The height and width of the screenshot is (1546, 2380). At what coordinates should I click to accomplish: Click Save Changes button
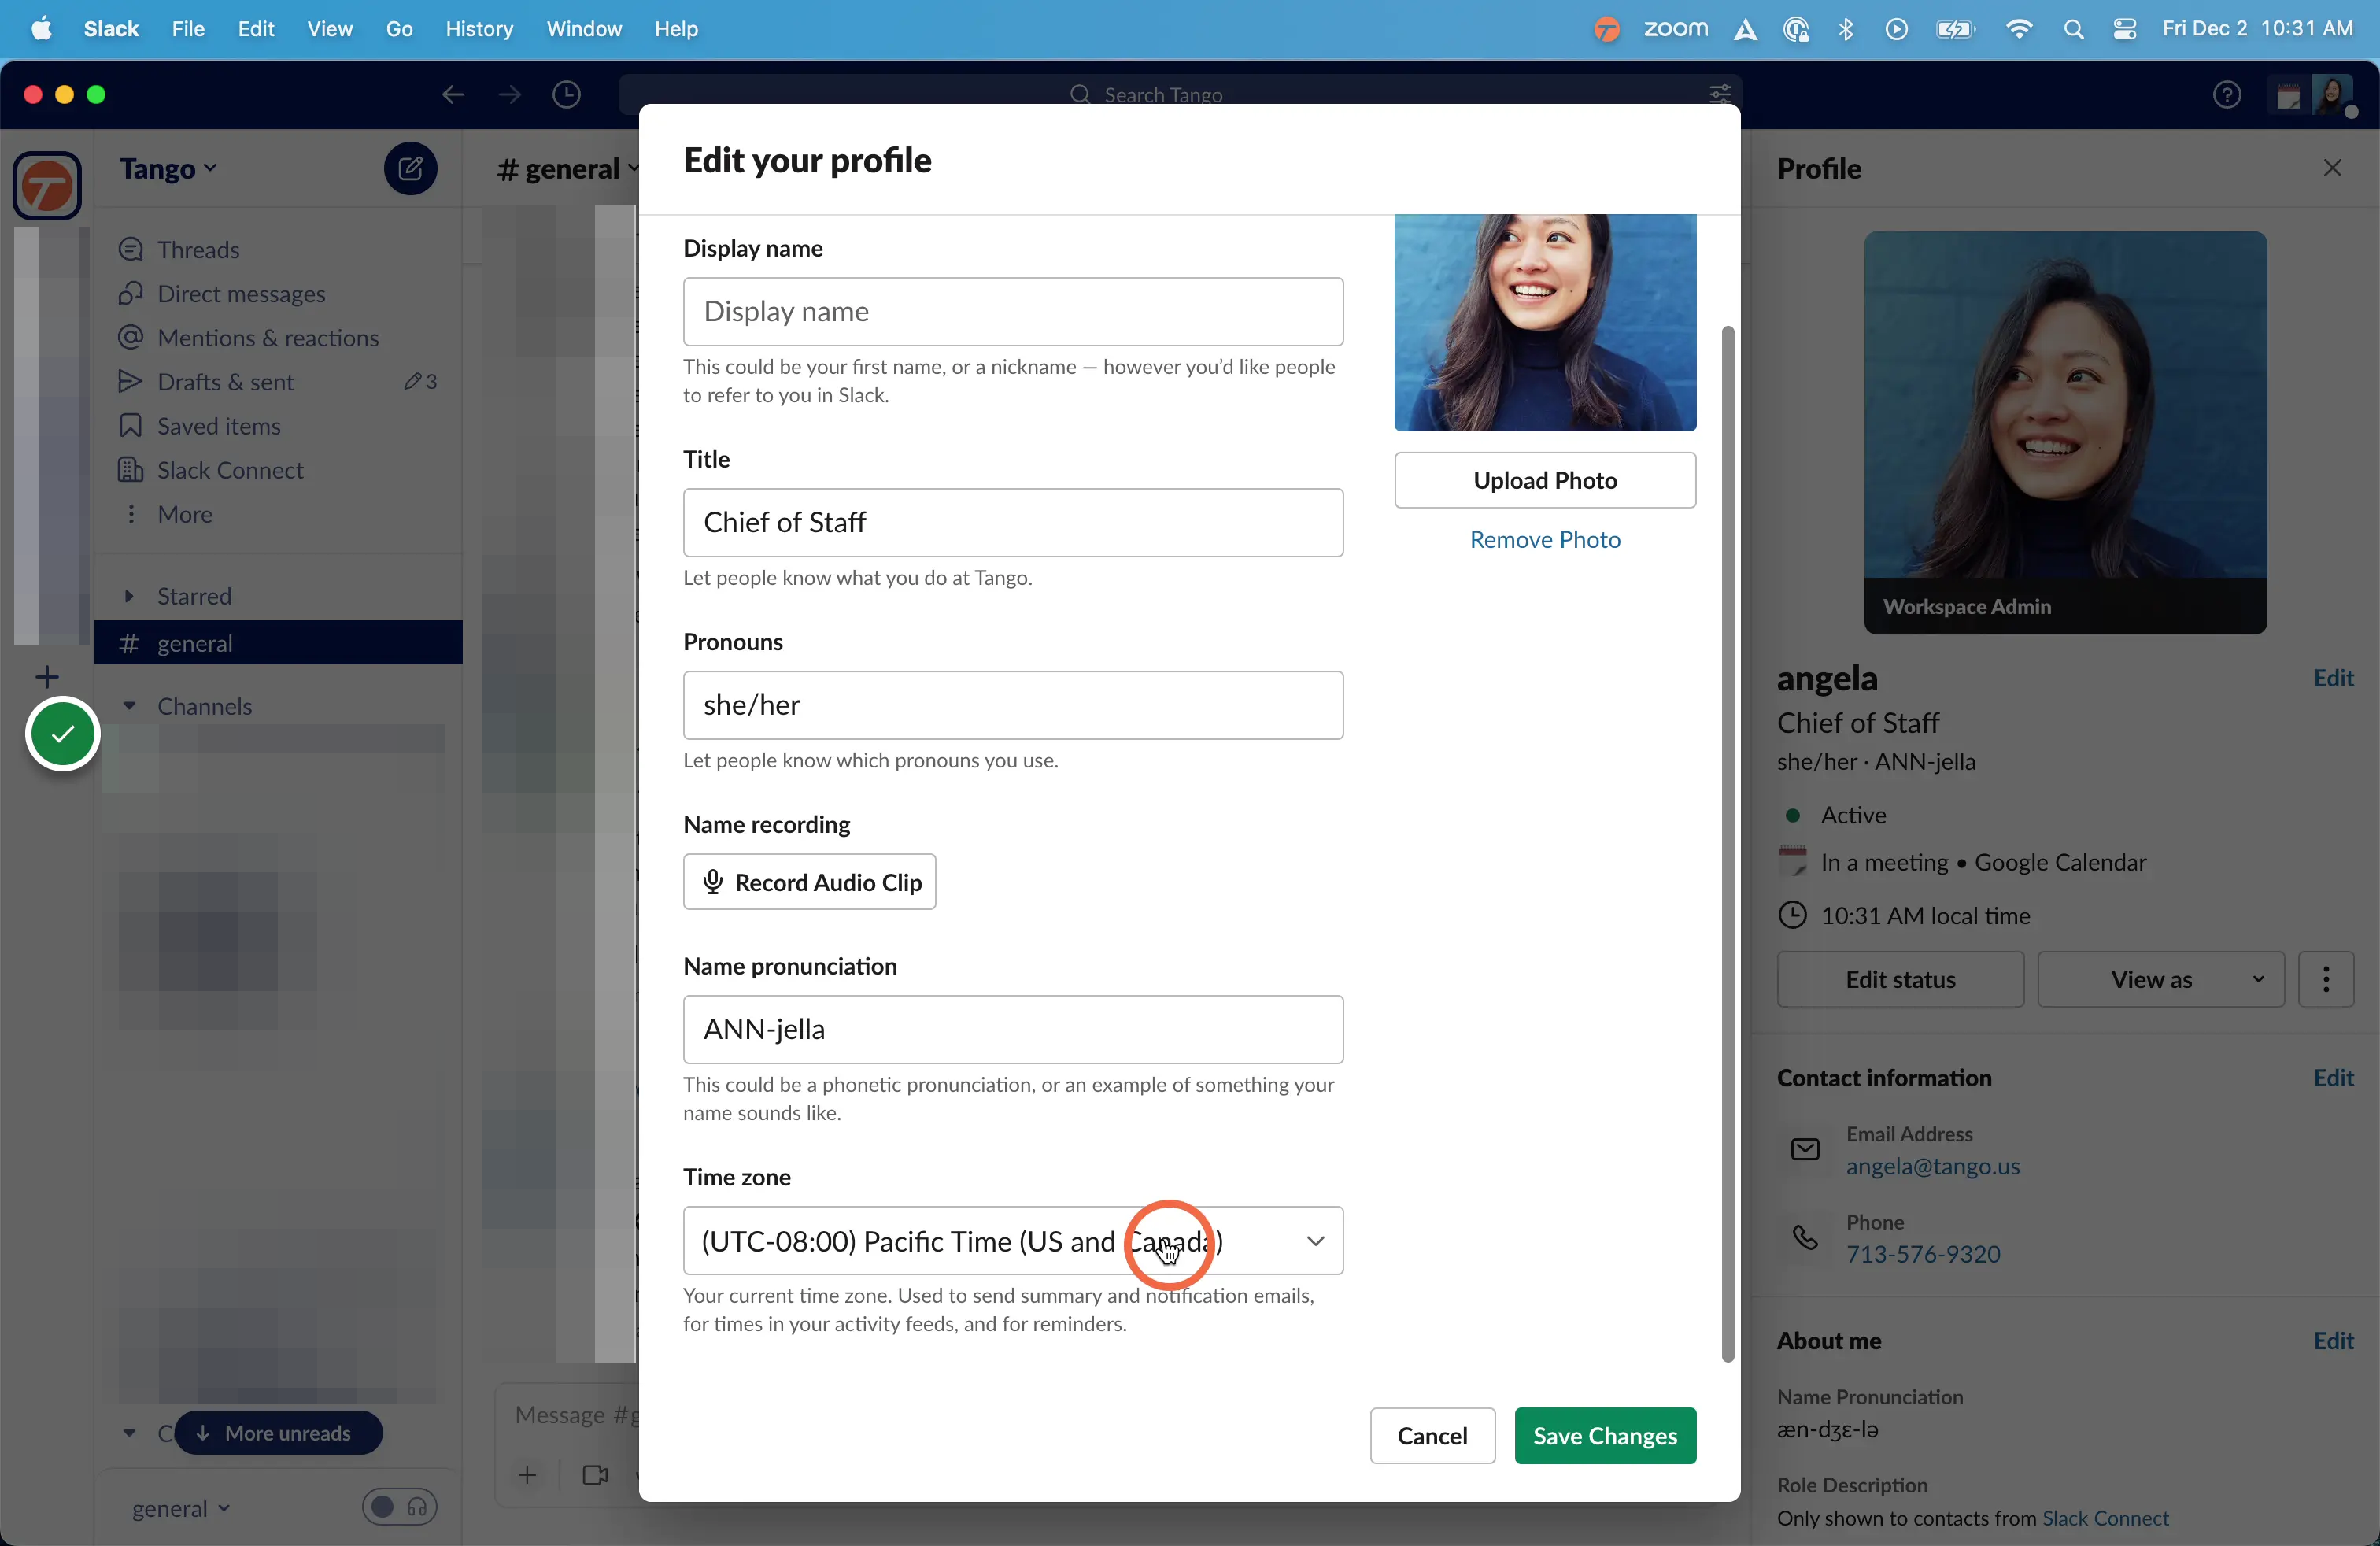point(1604,1435)
